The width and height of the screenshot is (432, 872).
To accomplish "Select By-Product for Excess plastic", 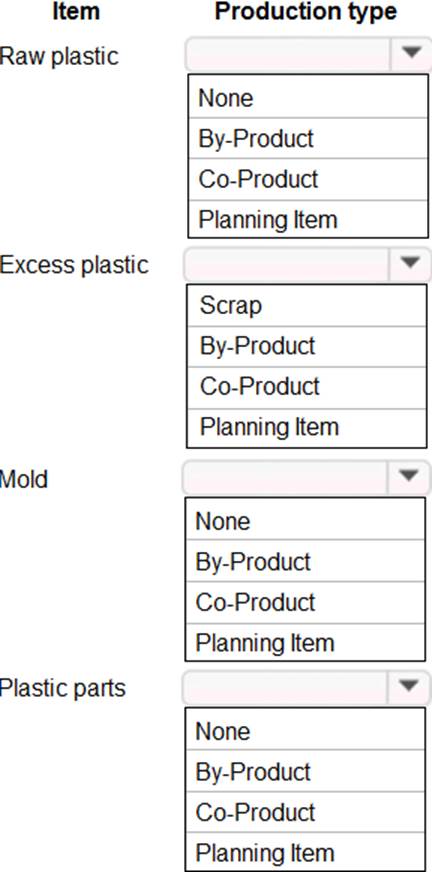I will (x=307, y=346).
